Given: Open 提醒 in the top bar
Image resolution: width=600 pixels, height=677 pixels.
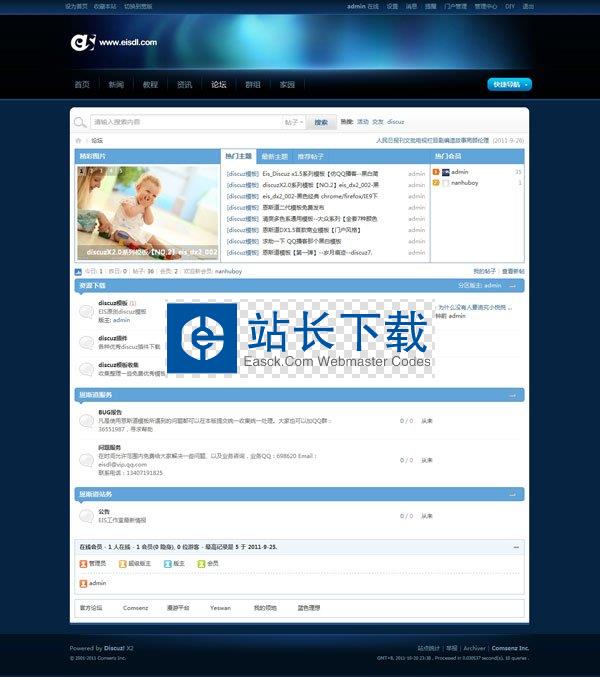Looking at the screenshot, I should click(x=430, y=6).
